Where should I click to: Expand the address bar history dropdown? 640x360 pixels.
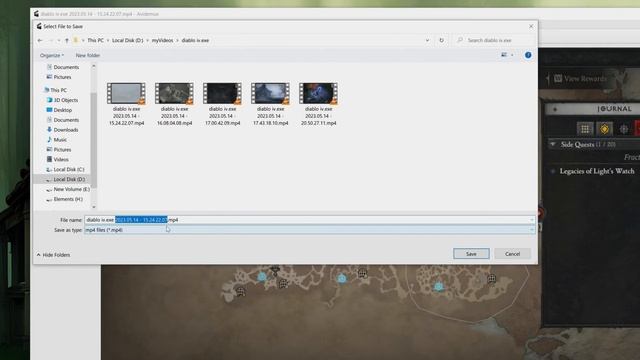point(427,40)
